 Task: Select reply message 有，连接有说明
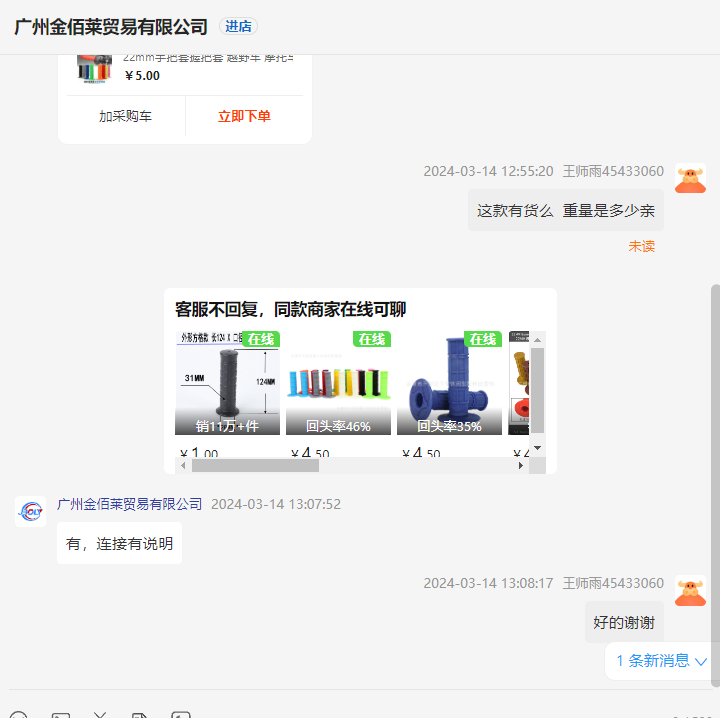119,543
